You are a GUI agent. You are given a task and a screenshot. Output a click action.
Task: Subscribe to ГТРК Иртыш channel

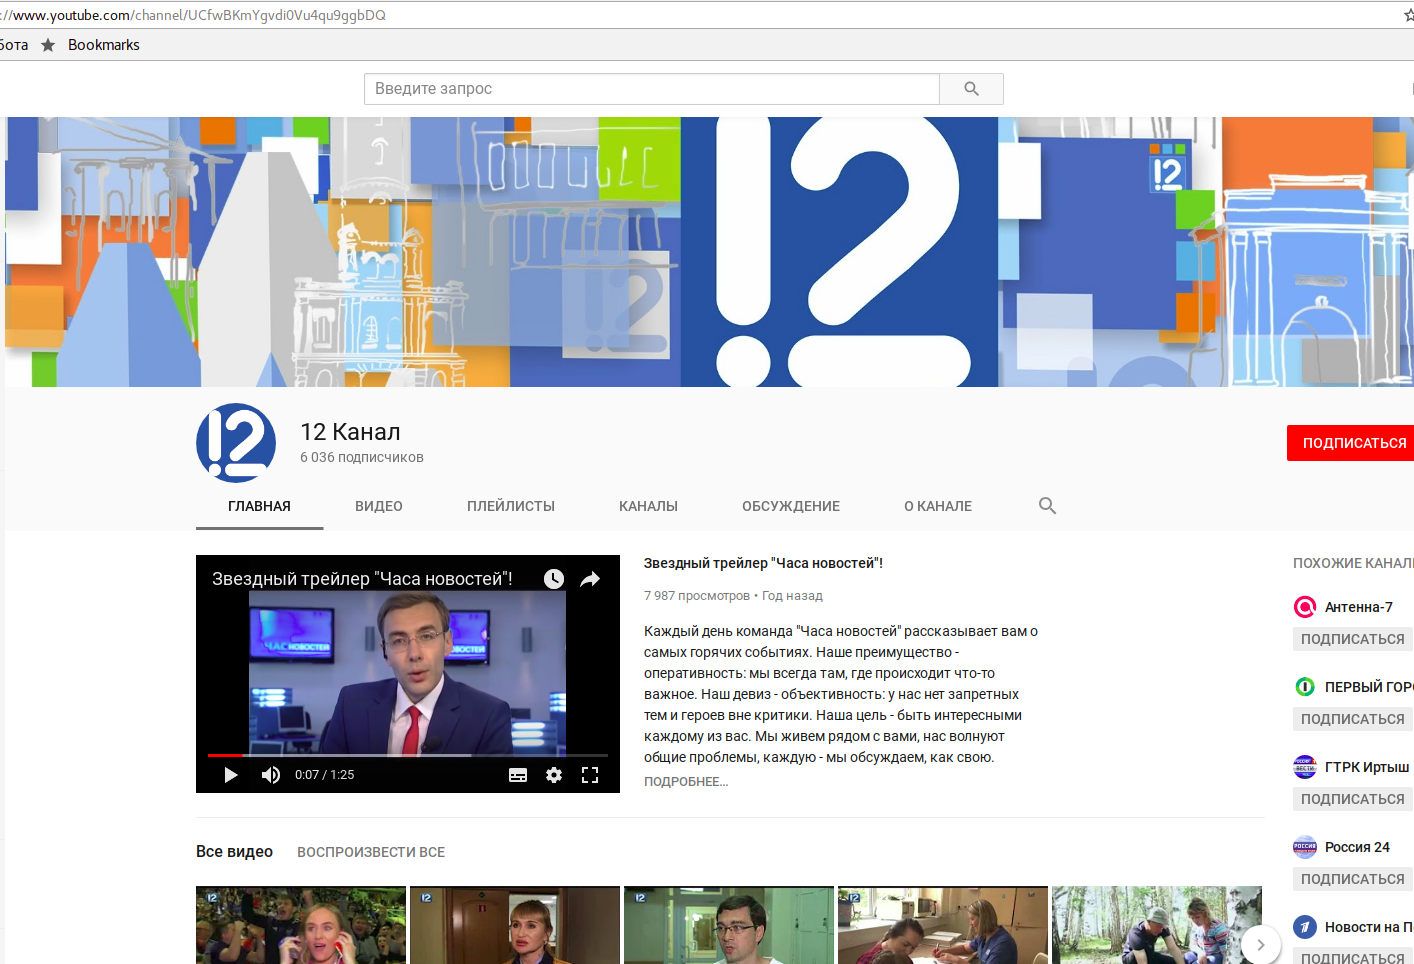tap(1353, 799)
